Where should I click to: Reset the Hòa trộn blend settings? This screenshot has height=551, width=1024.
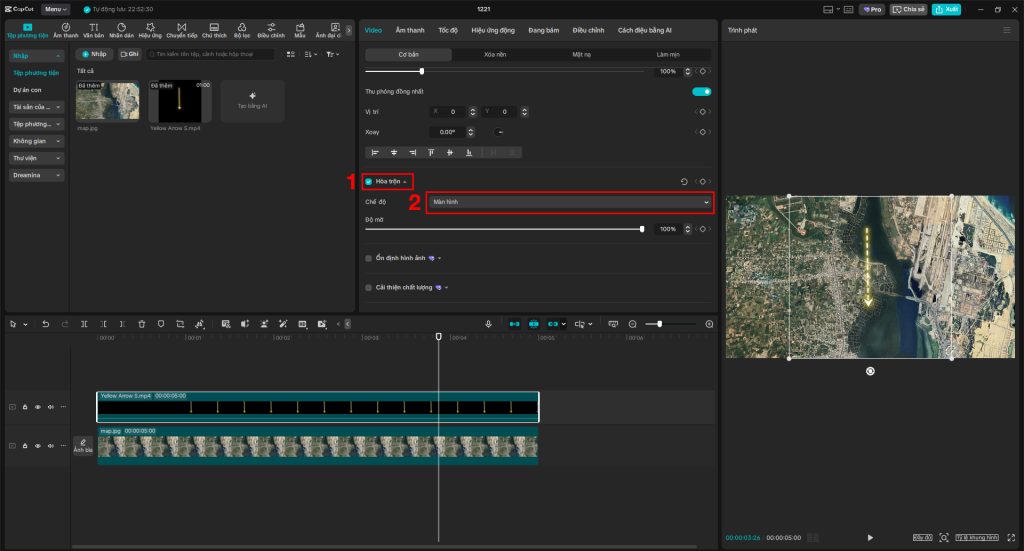point(684,182)
